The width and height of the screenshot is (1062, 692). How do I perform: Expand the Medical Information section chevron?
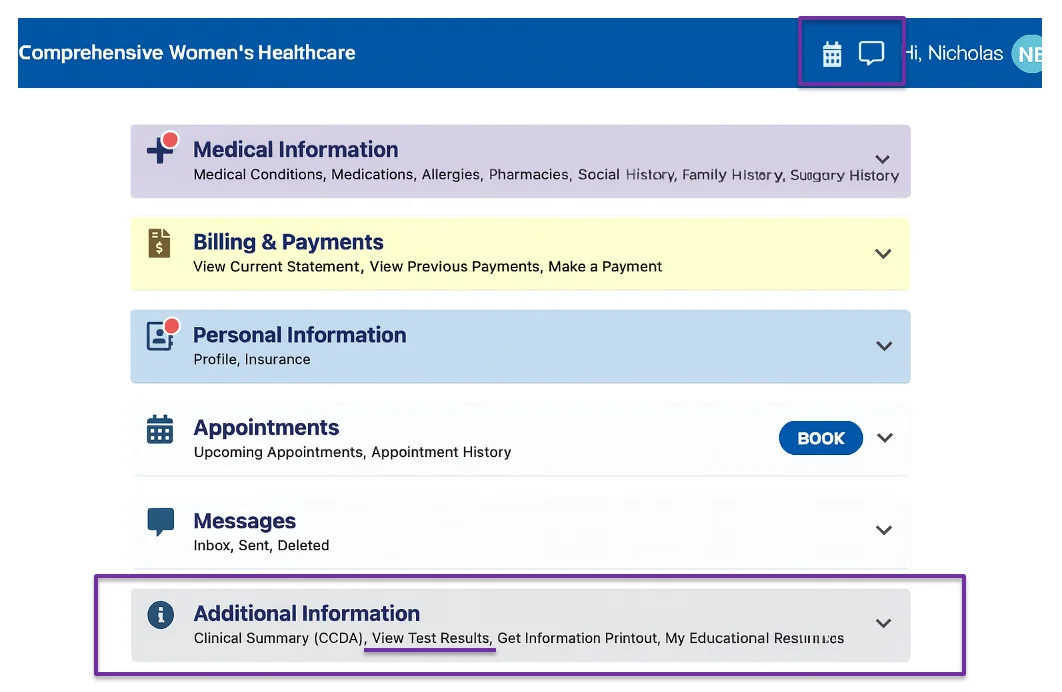pos(882,160)
